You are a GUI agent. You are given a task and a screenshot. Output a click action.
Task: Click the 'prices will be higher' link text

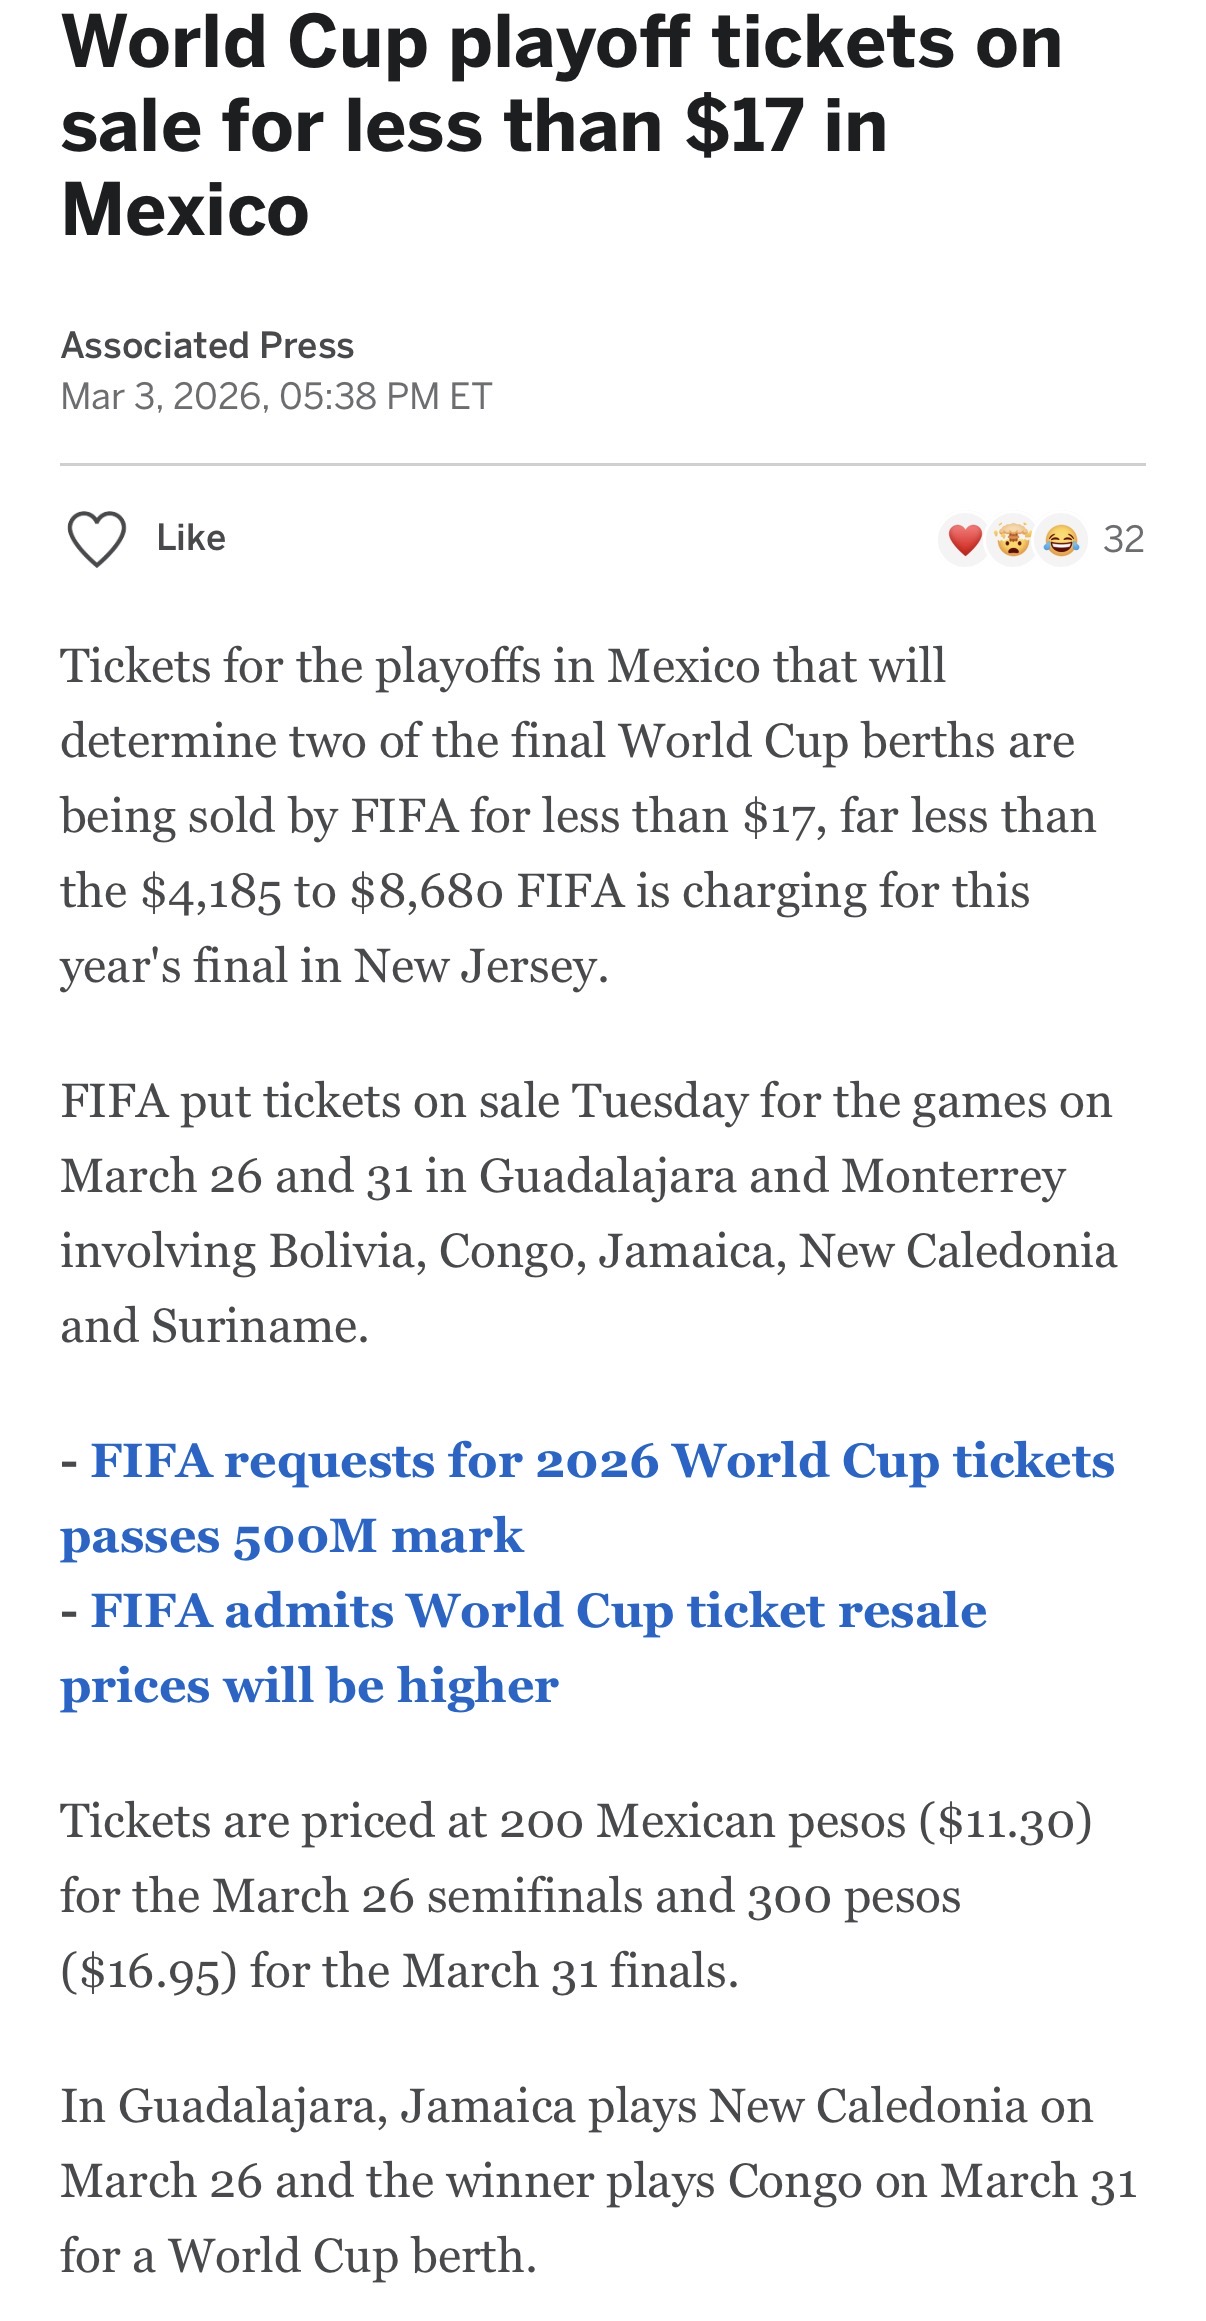pyautogui.click(x=310, y=1686)
